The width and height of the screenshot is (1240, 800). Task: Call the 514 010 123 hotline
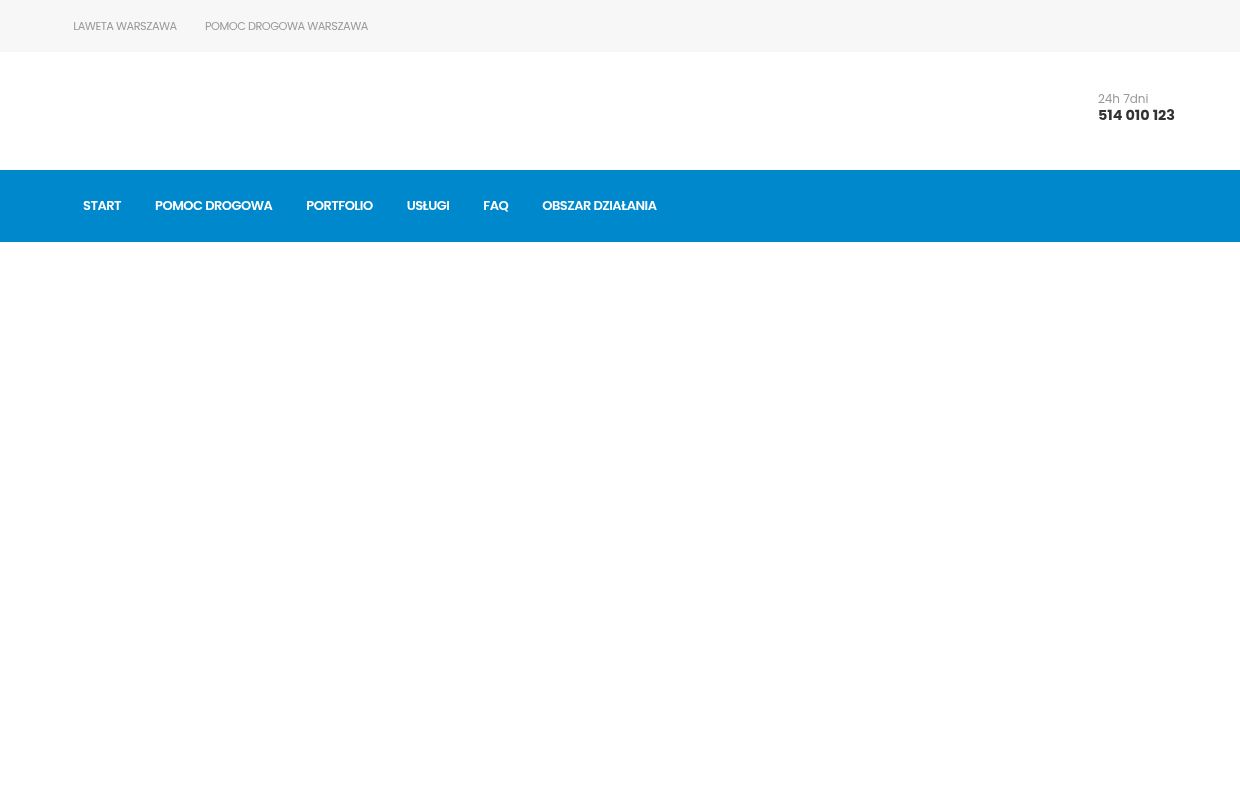coord(1136,116)
